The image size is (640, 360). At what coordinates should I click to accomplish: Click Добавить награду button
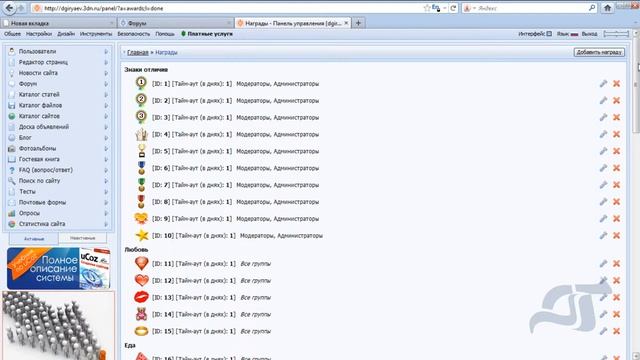(x=599, y=52)
